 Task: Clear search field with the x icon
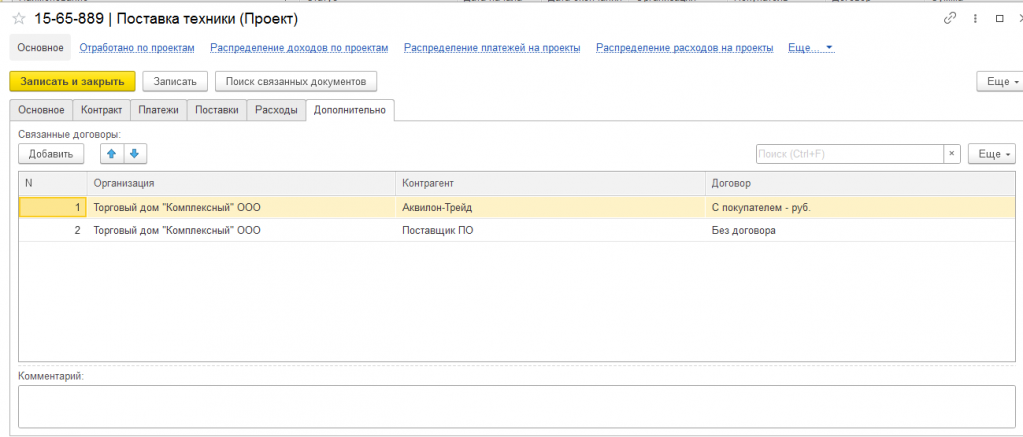click(x=952, y=154)
